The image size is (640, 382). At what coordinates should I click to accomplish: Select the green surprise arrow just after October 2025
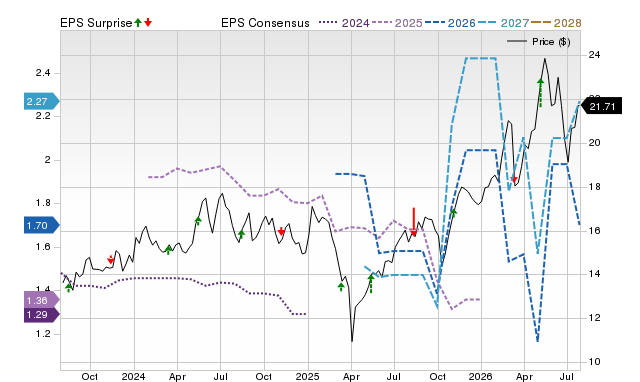453,212
